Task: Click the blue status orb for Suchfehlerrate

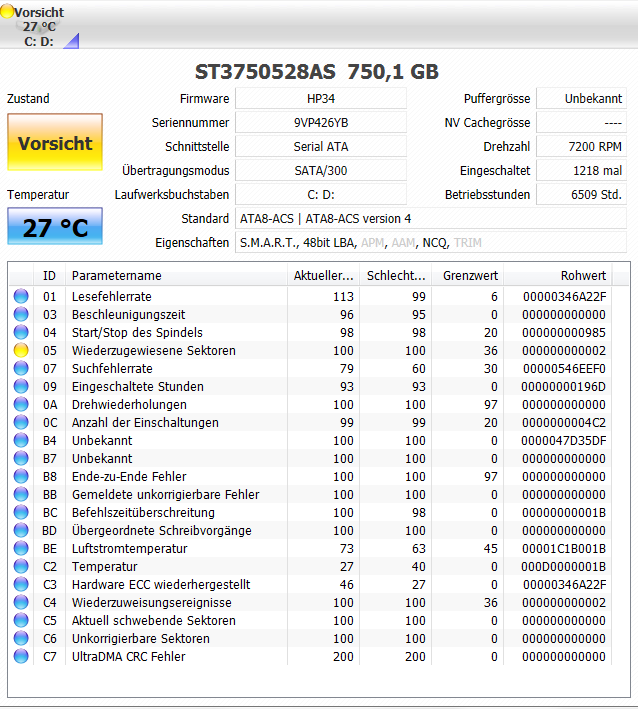Action: [x=21, y=368]
